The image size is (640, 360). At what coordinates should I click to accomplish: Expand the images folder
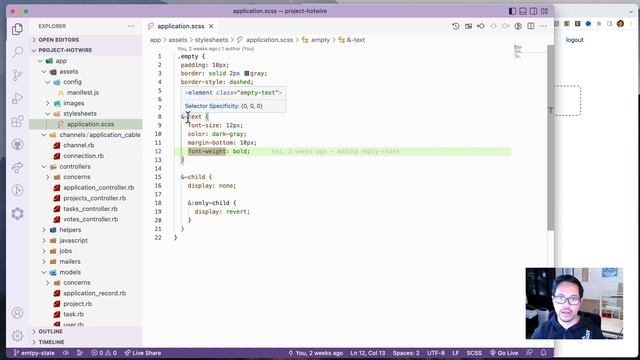(x=73, y=103)
